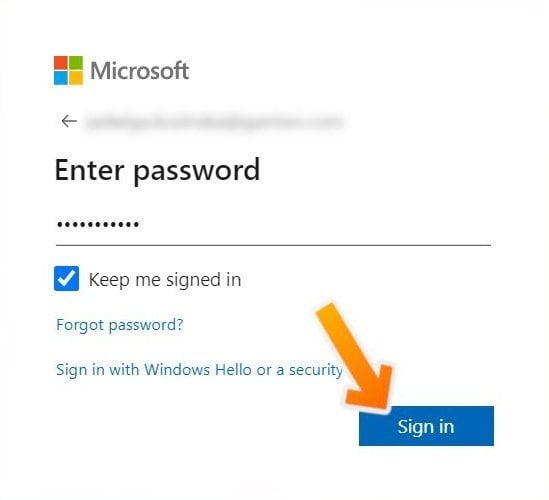Toggle via the Keep me signed in label
Viewport: 549px width, 500px height.
165,280
